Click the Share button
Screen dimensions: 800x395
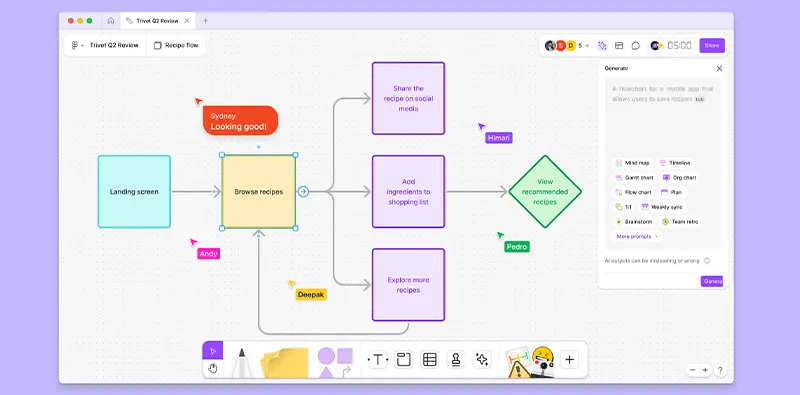pos(712,45)
